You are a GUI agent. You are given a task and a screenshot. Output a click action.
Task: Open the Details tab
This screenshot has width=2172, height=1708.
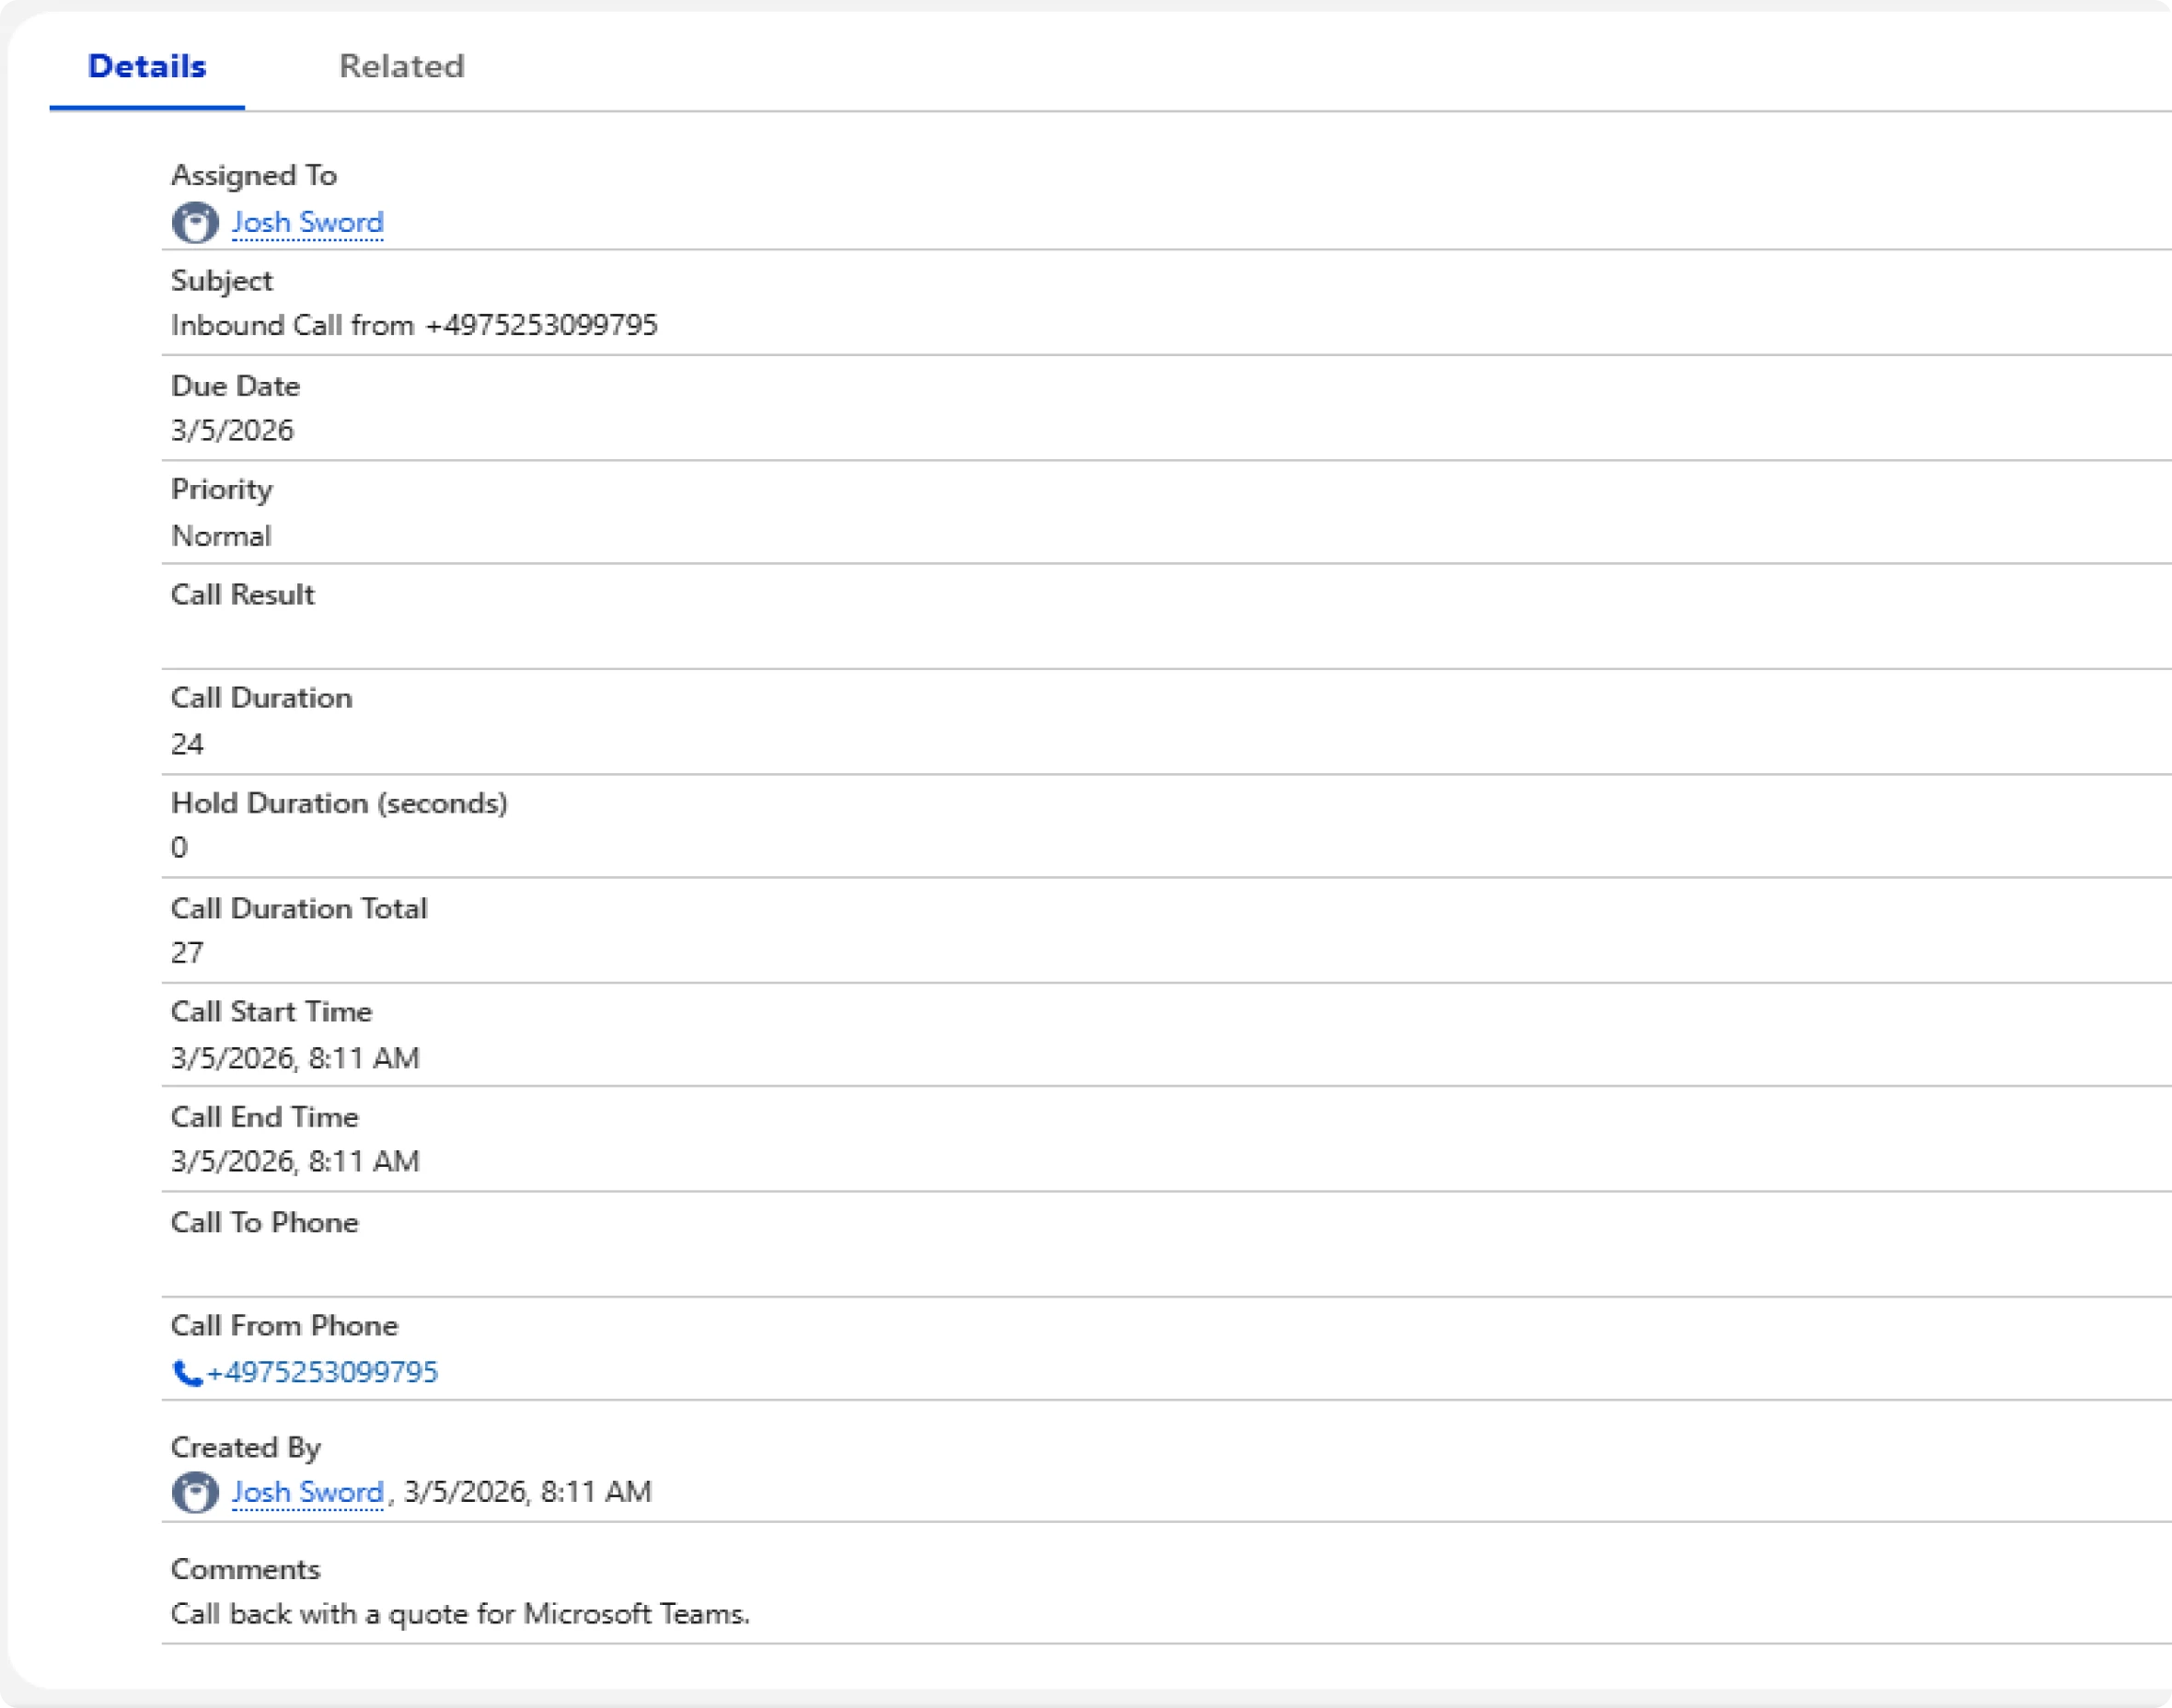click(147, 66)
